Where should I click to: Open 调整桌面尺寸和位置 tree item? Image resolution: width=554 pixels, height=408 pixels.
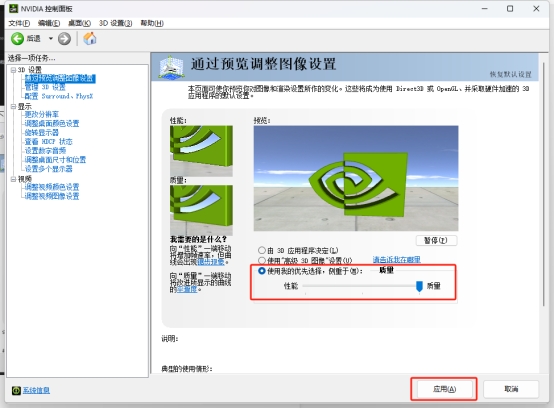pos(55,160)
